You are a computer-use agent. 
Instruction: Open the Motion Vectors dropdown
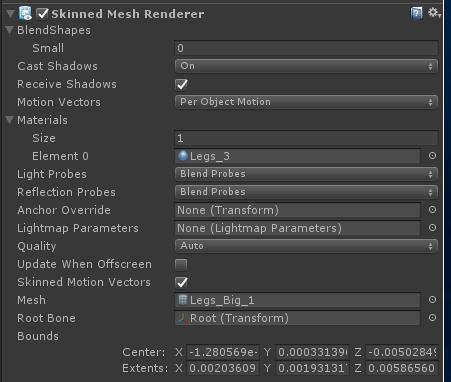[x=306, y=102]
